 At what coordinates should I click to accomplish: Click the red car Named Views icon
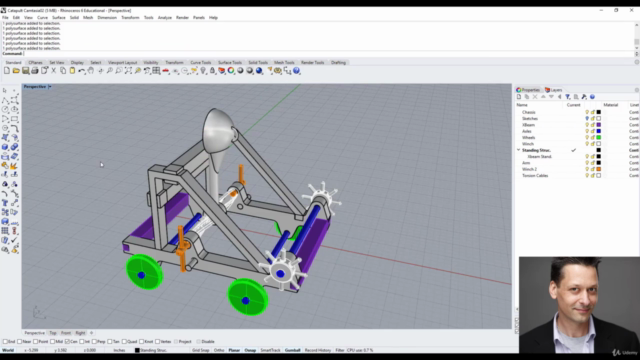point(165,71)
